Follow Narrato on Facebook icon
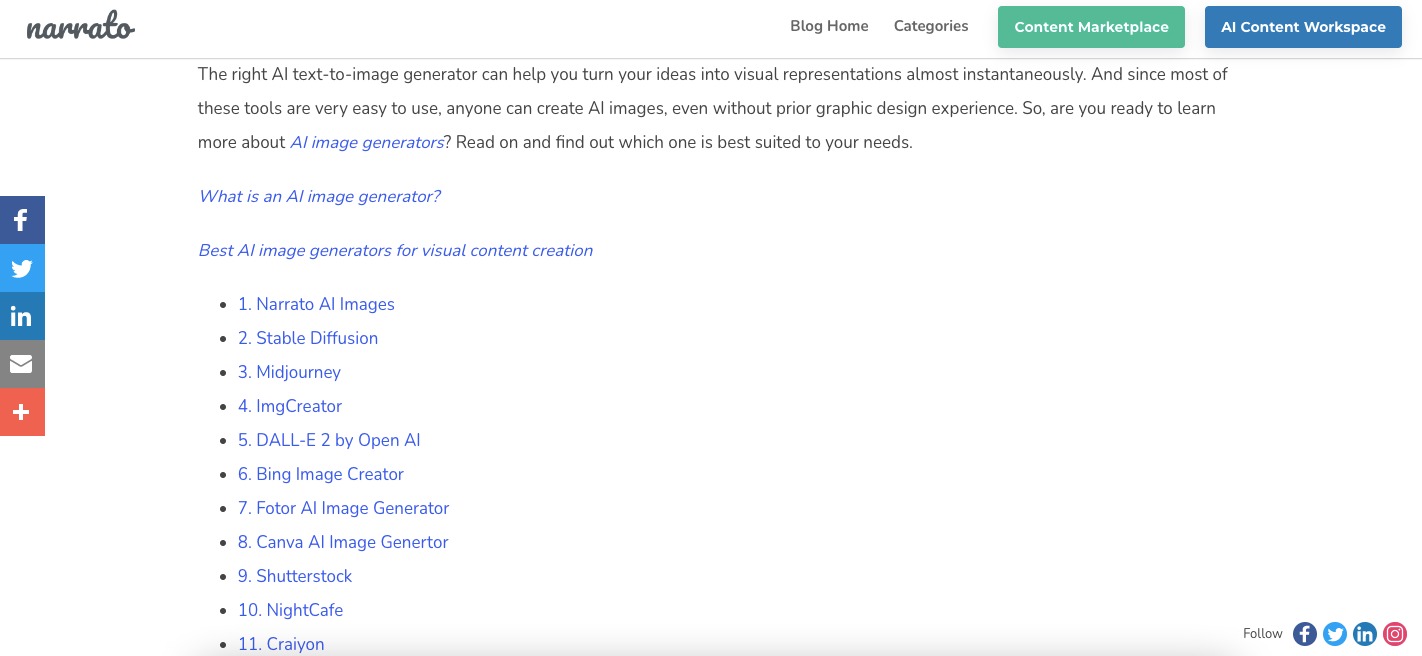The width and height of the screenshot is (1422, 656). (x=1304, y=634)
